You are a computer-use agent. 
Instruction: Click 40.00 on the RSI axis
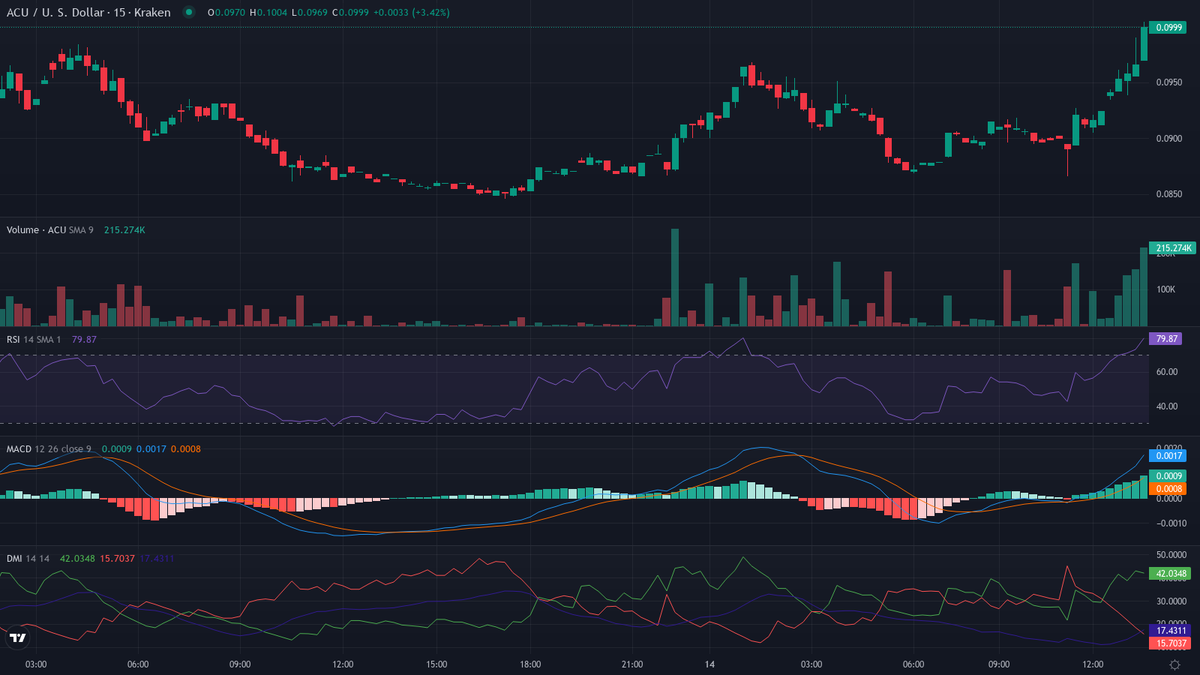pyautogui.click(x=1165, y=407)
